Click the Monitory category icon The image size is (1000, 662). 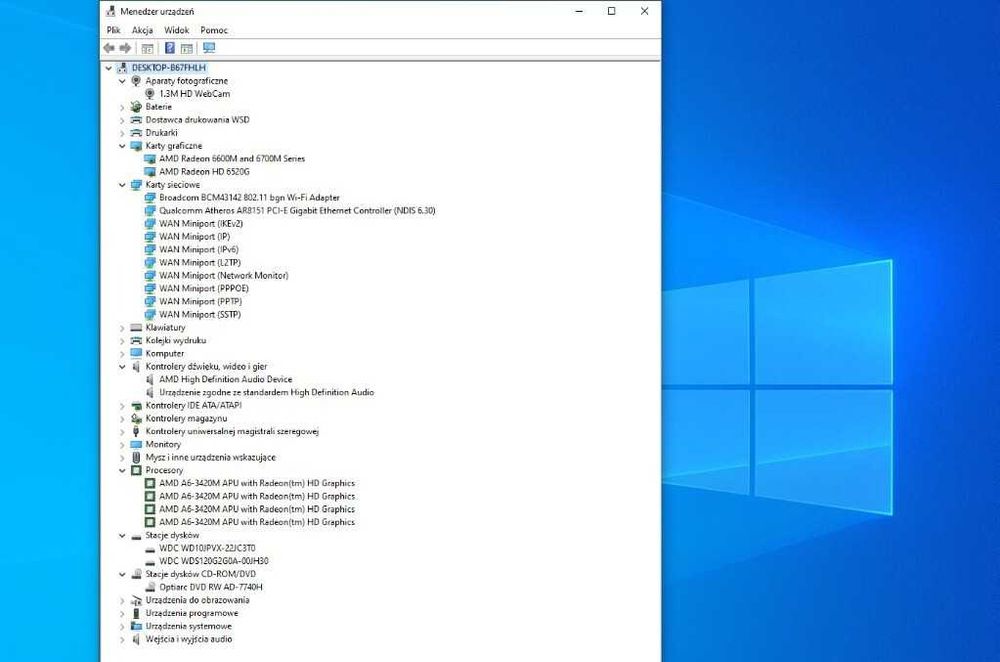pos(136,444)
